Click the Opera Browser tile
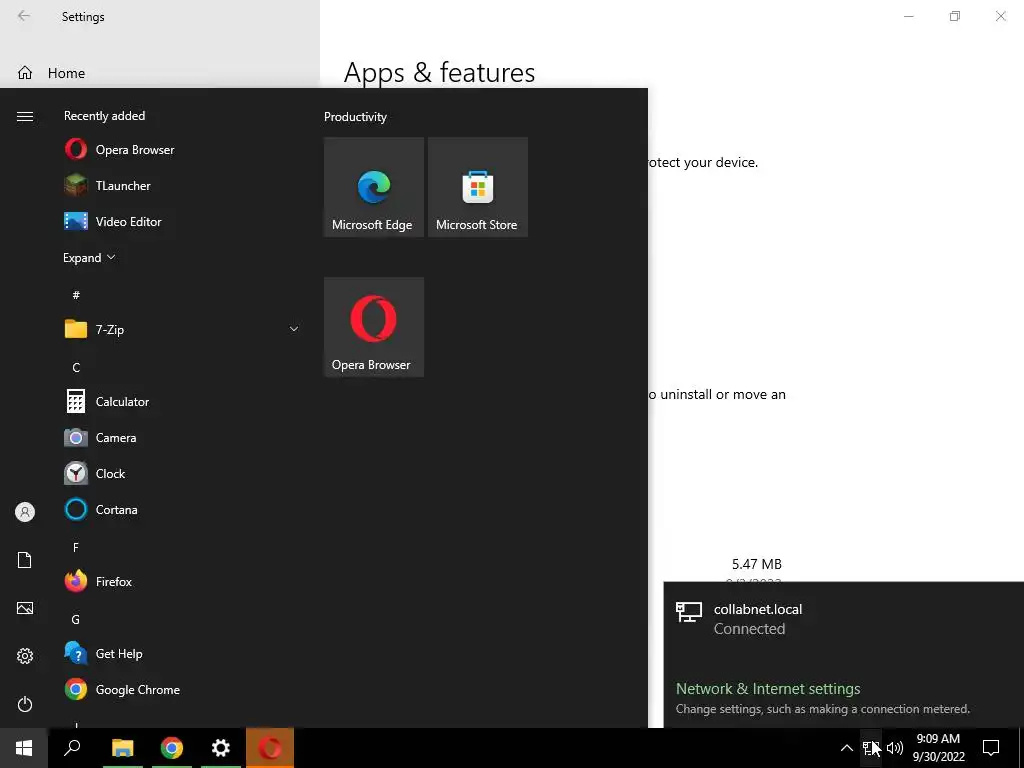Image resolution: width=1024 pixels, height=768 pixels. click(x=374, y=327)
